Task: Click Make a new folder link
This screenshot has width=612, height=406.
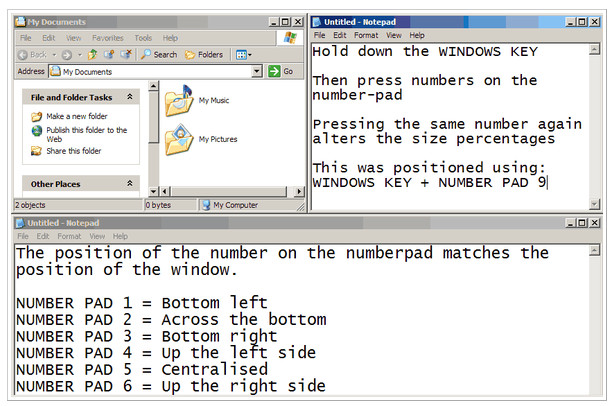Action: (76, 116)
